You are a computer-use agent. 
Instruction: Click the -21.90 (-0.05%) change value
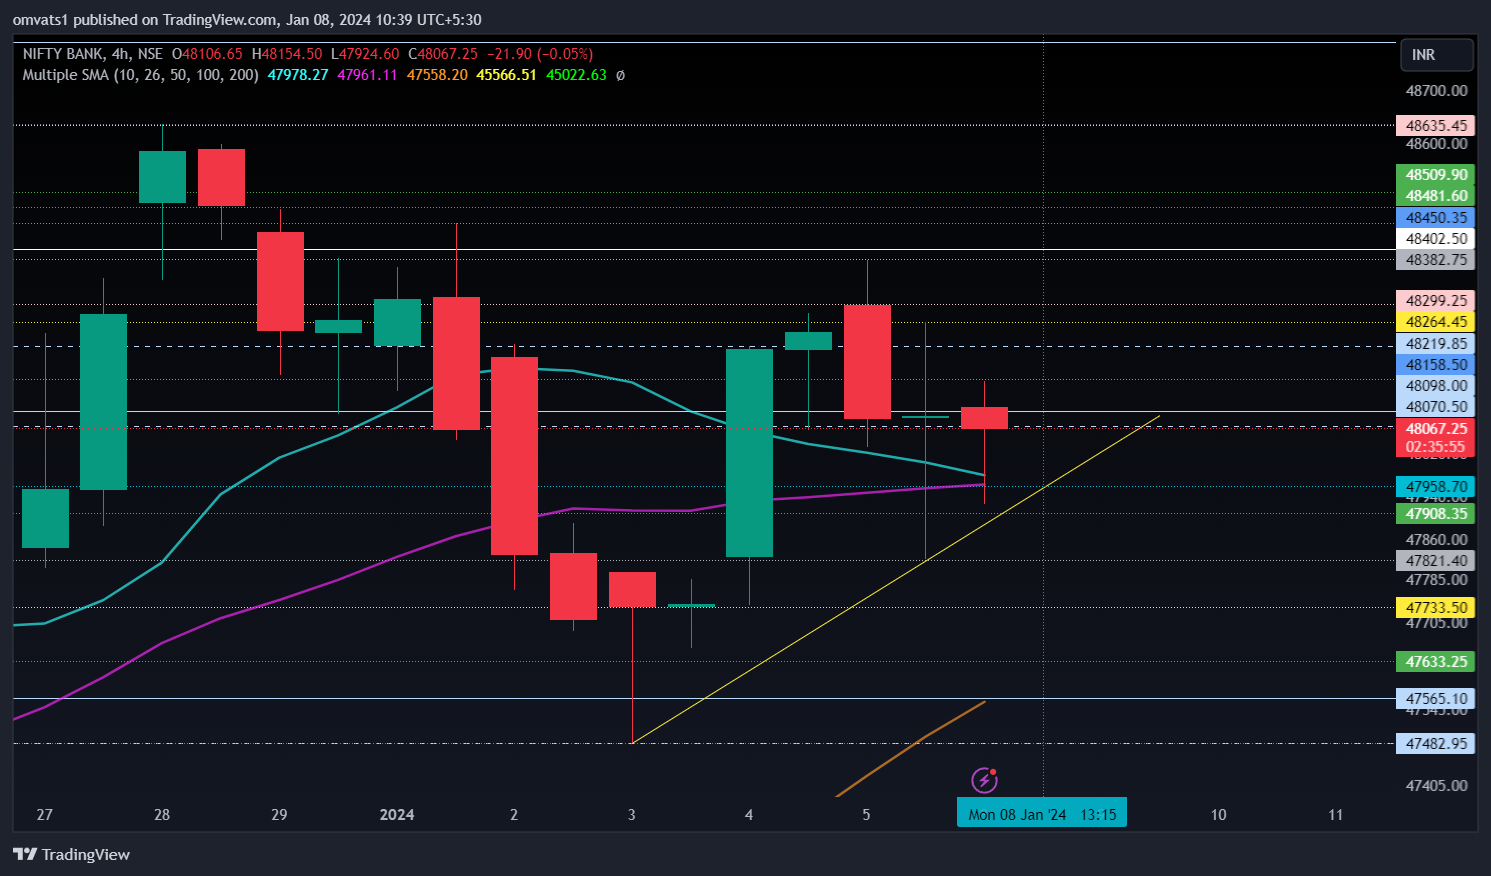pos(540,54)
